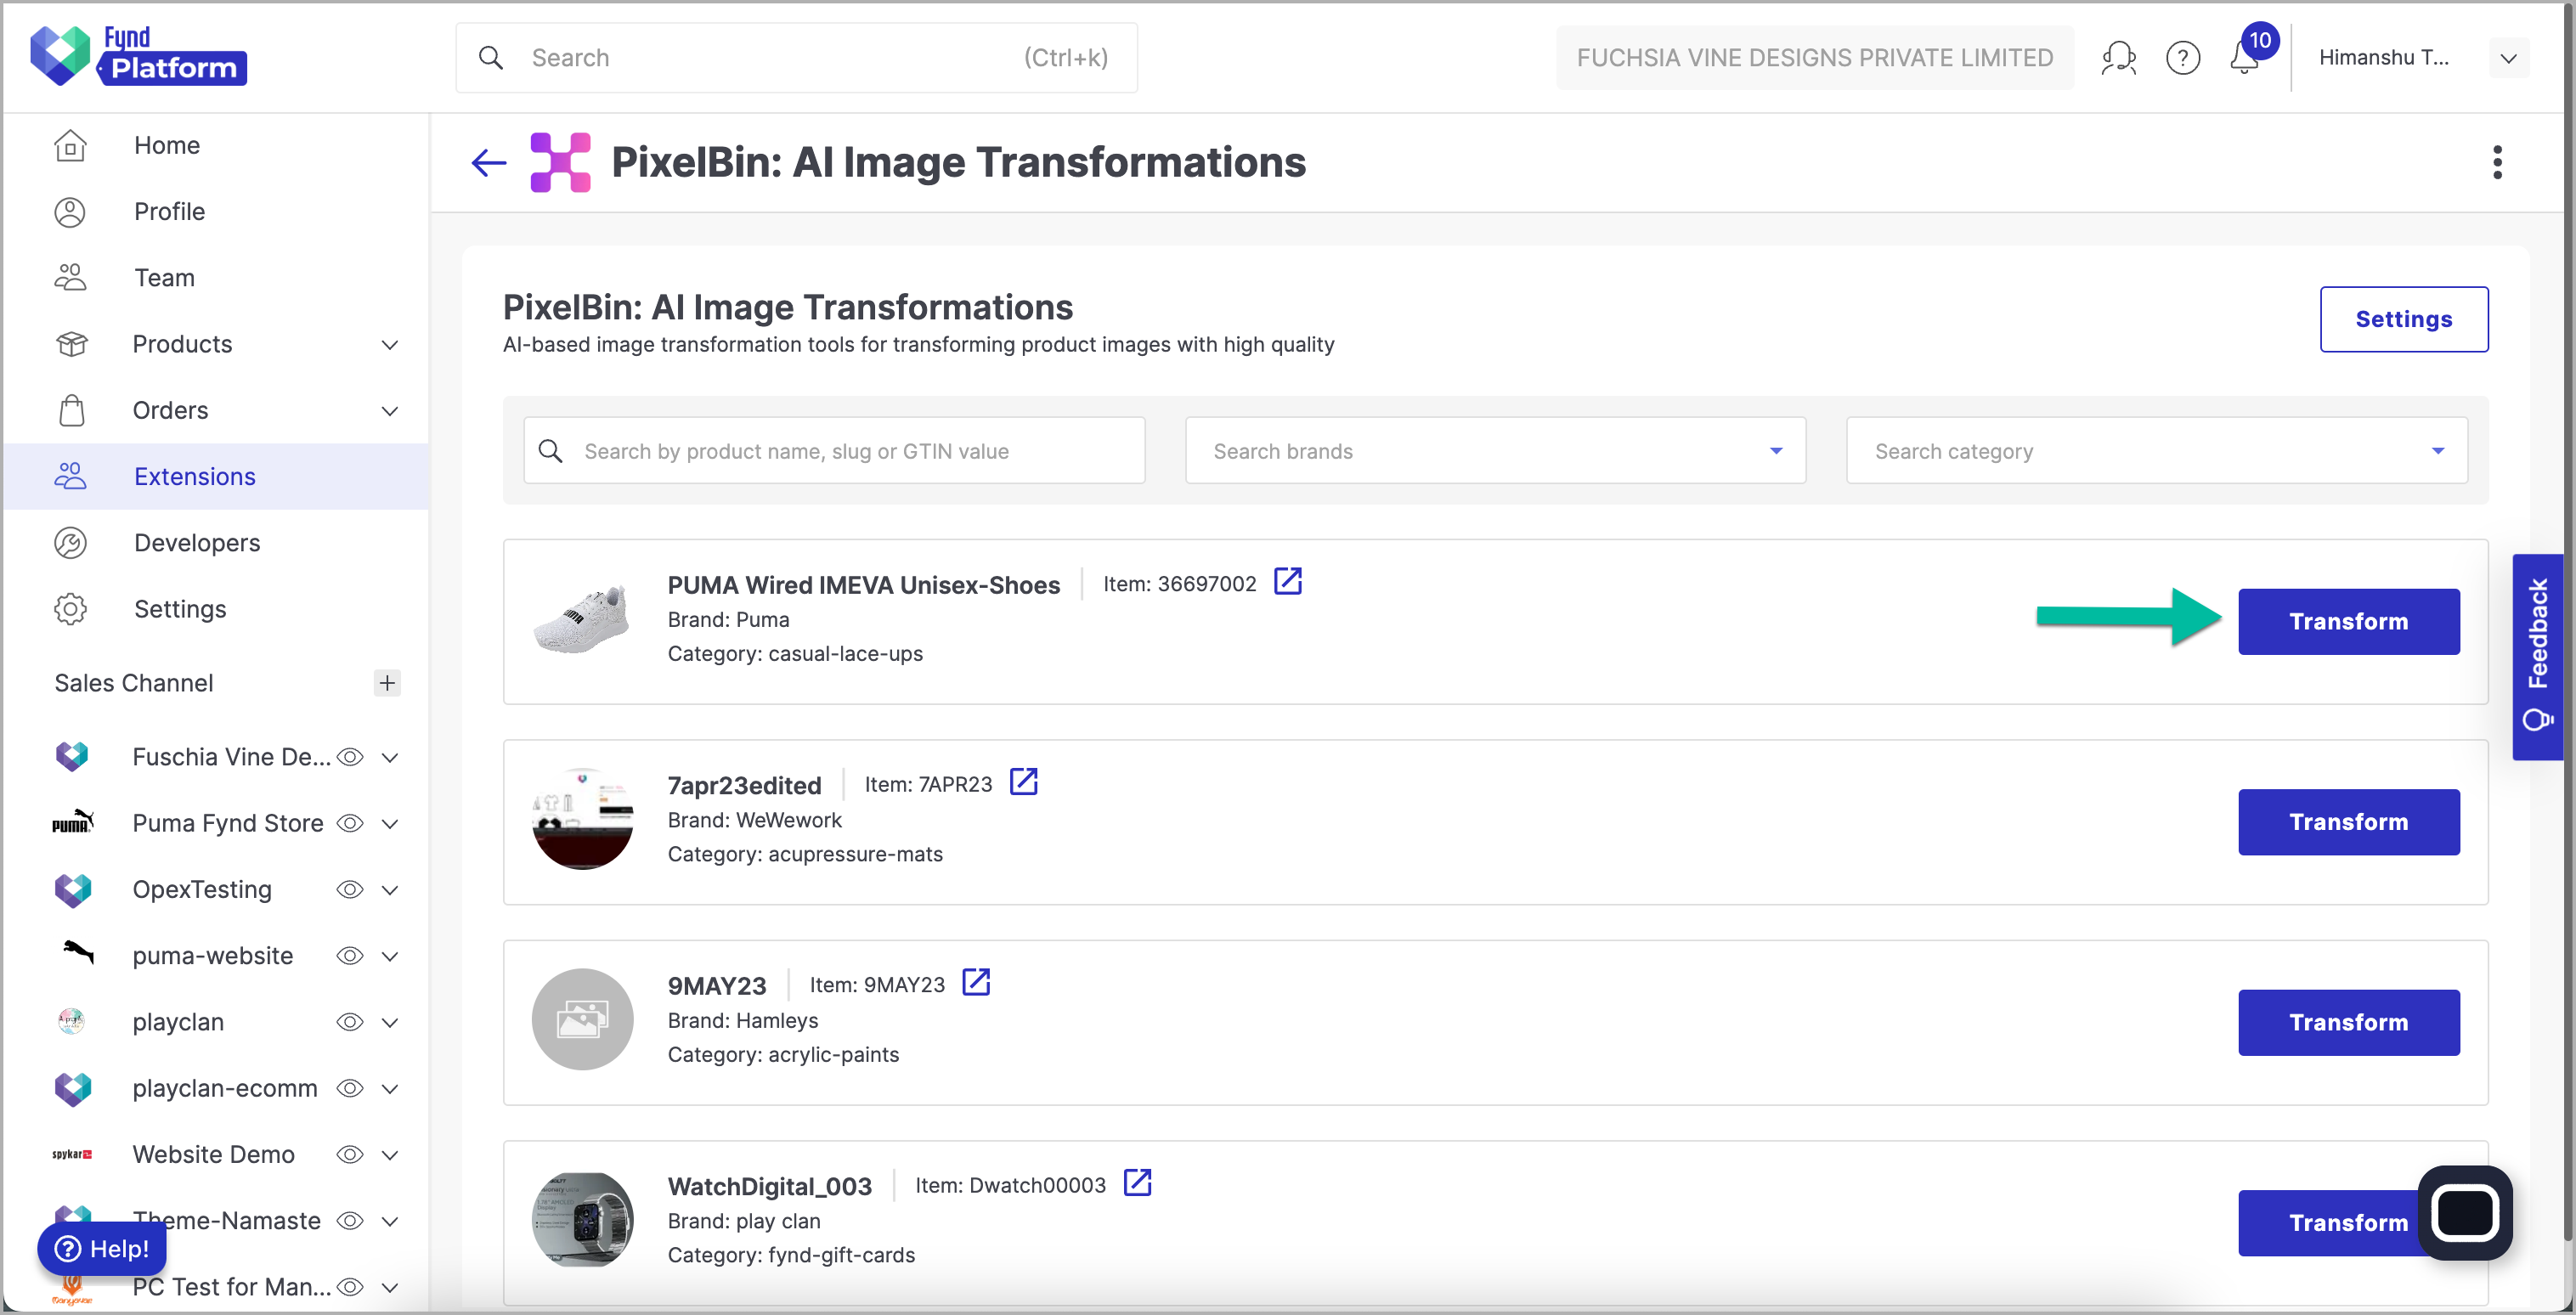2576x1315 pixels.
Task: Go to Home in sidebar
Action: tap(216, 145)
